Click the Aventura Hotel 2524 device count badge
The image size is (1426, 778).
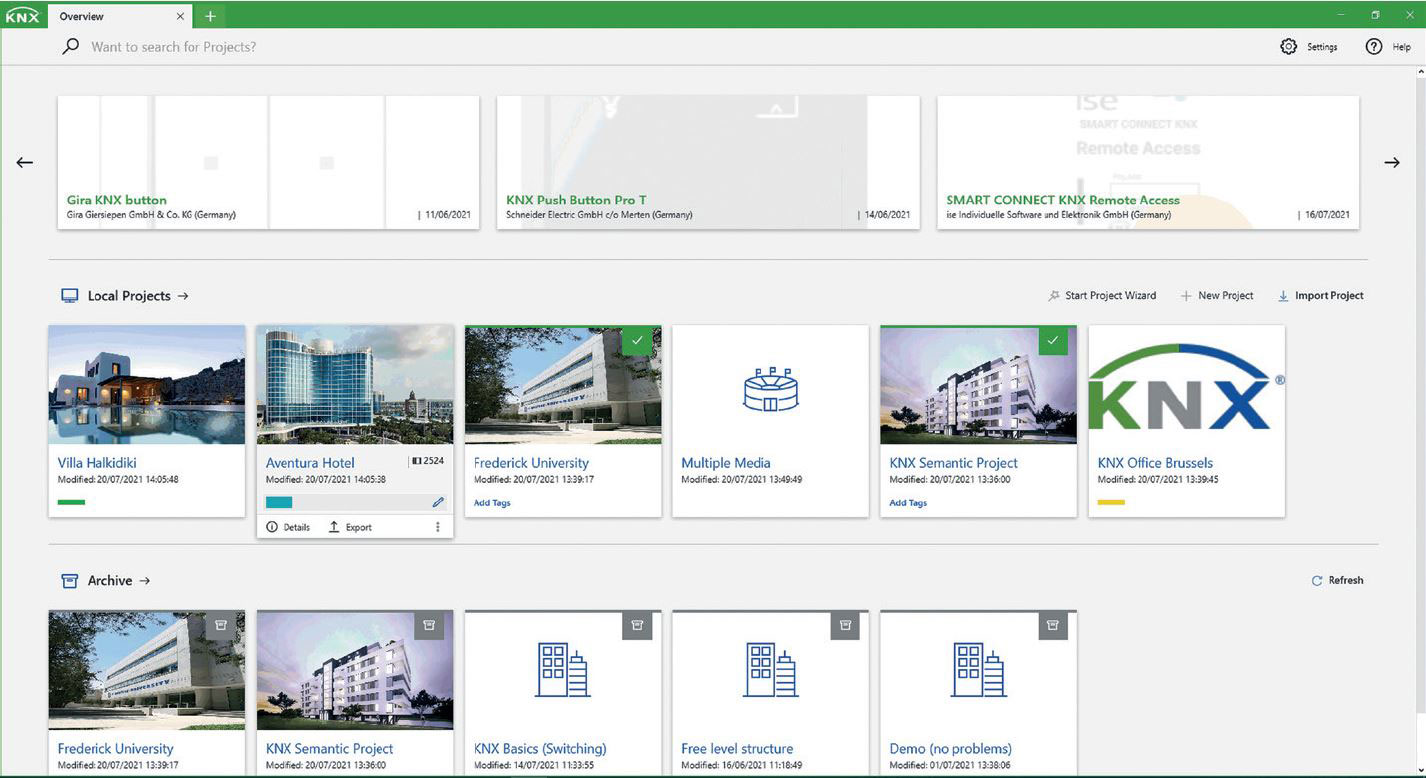tap(426, 462)
